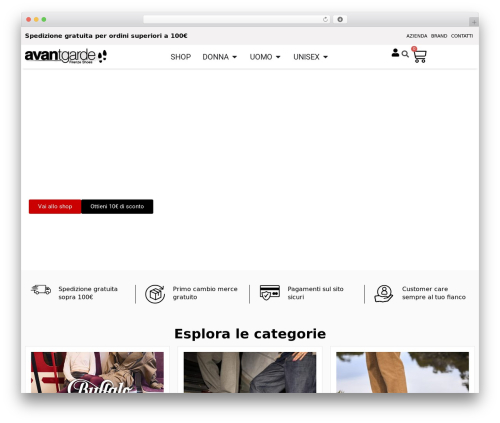Click the search magnifier icon
The width and height of the screenshot is (500, 423).
pos(405,54)
